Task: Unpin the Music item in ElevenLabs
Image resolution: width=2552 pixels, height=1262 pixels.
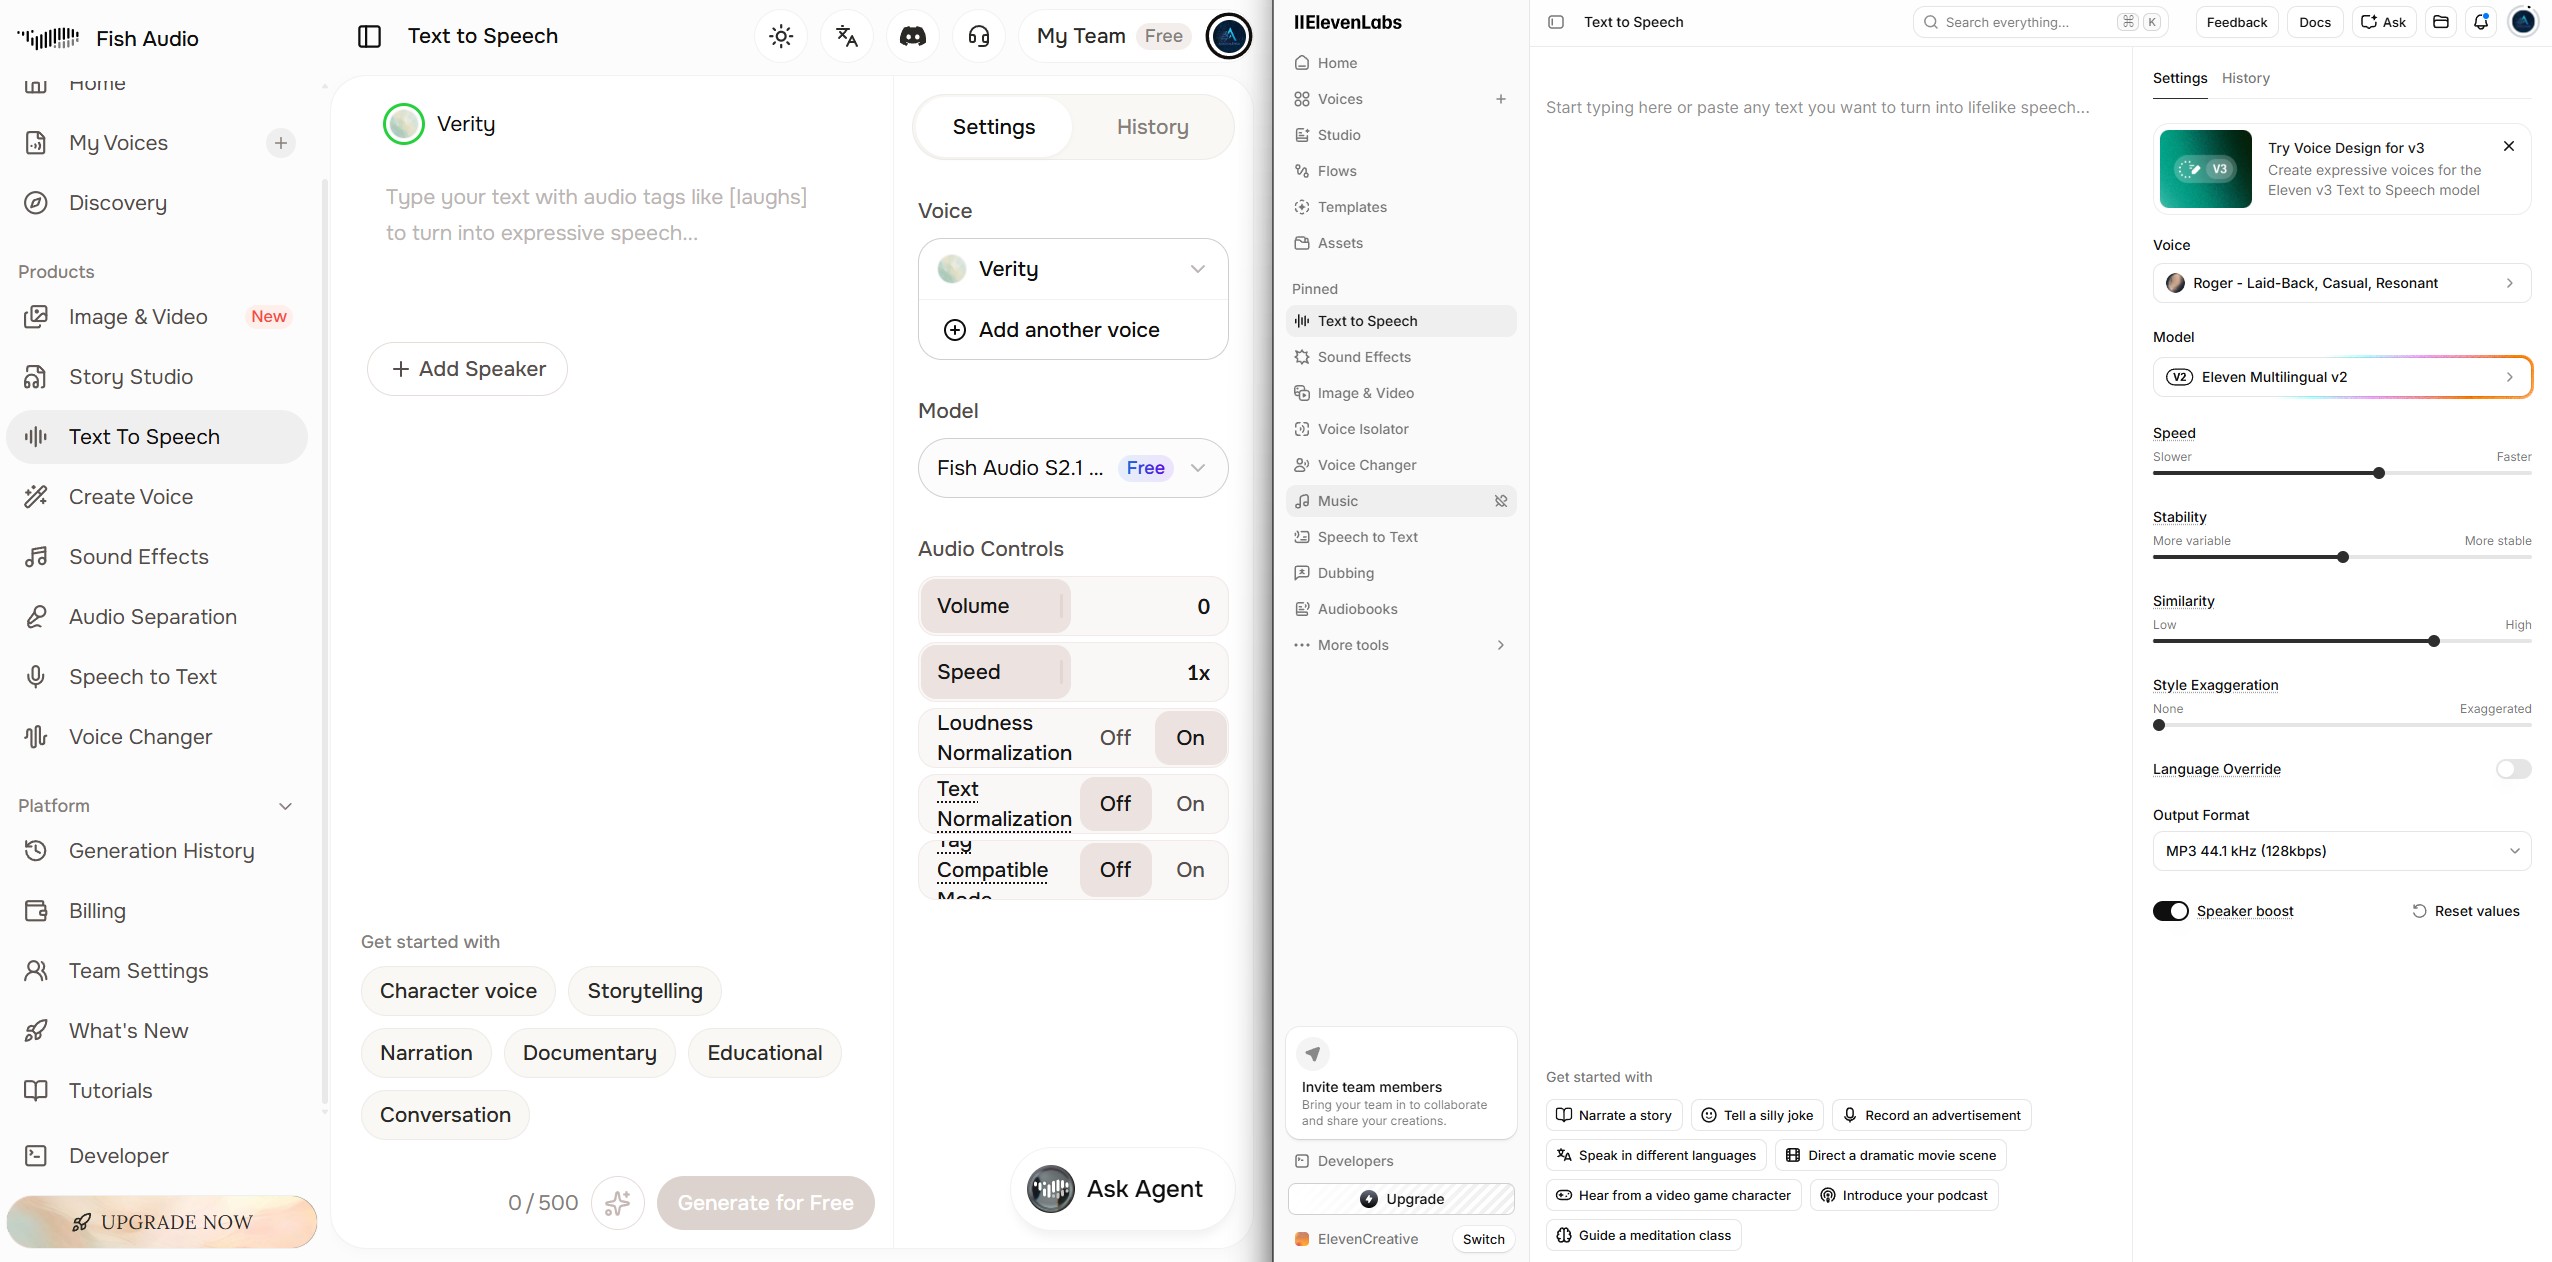Action: click(1501, 501)
